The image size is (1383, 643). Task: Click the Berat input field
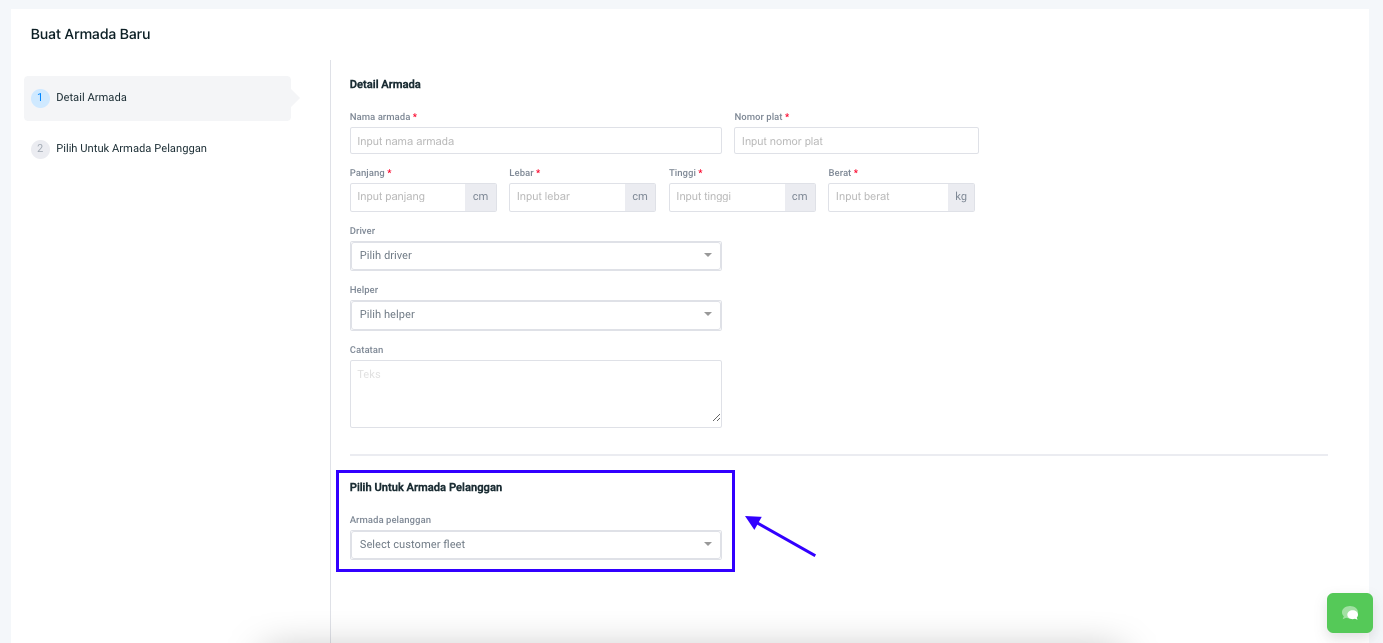click(x=887, y=197)
